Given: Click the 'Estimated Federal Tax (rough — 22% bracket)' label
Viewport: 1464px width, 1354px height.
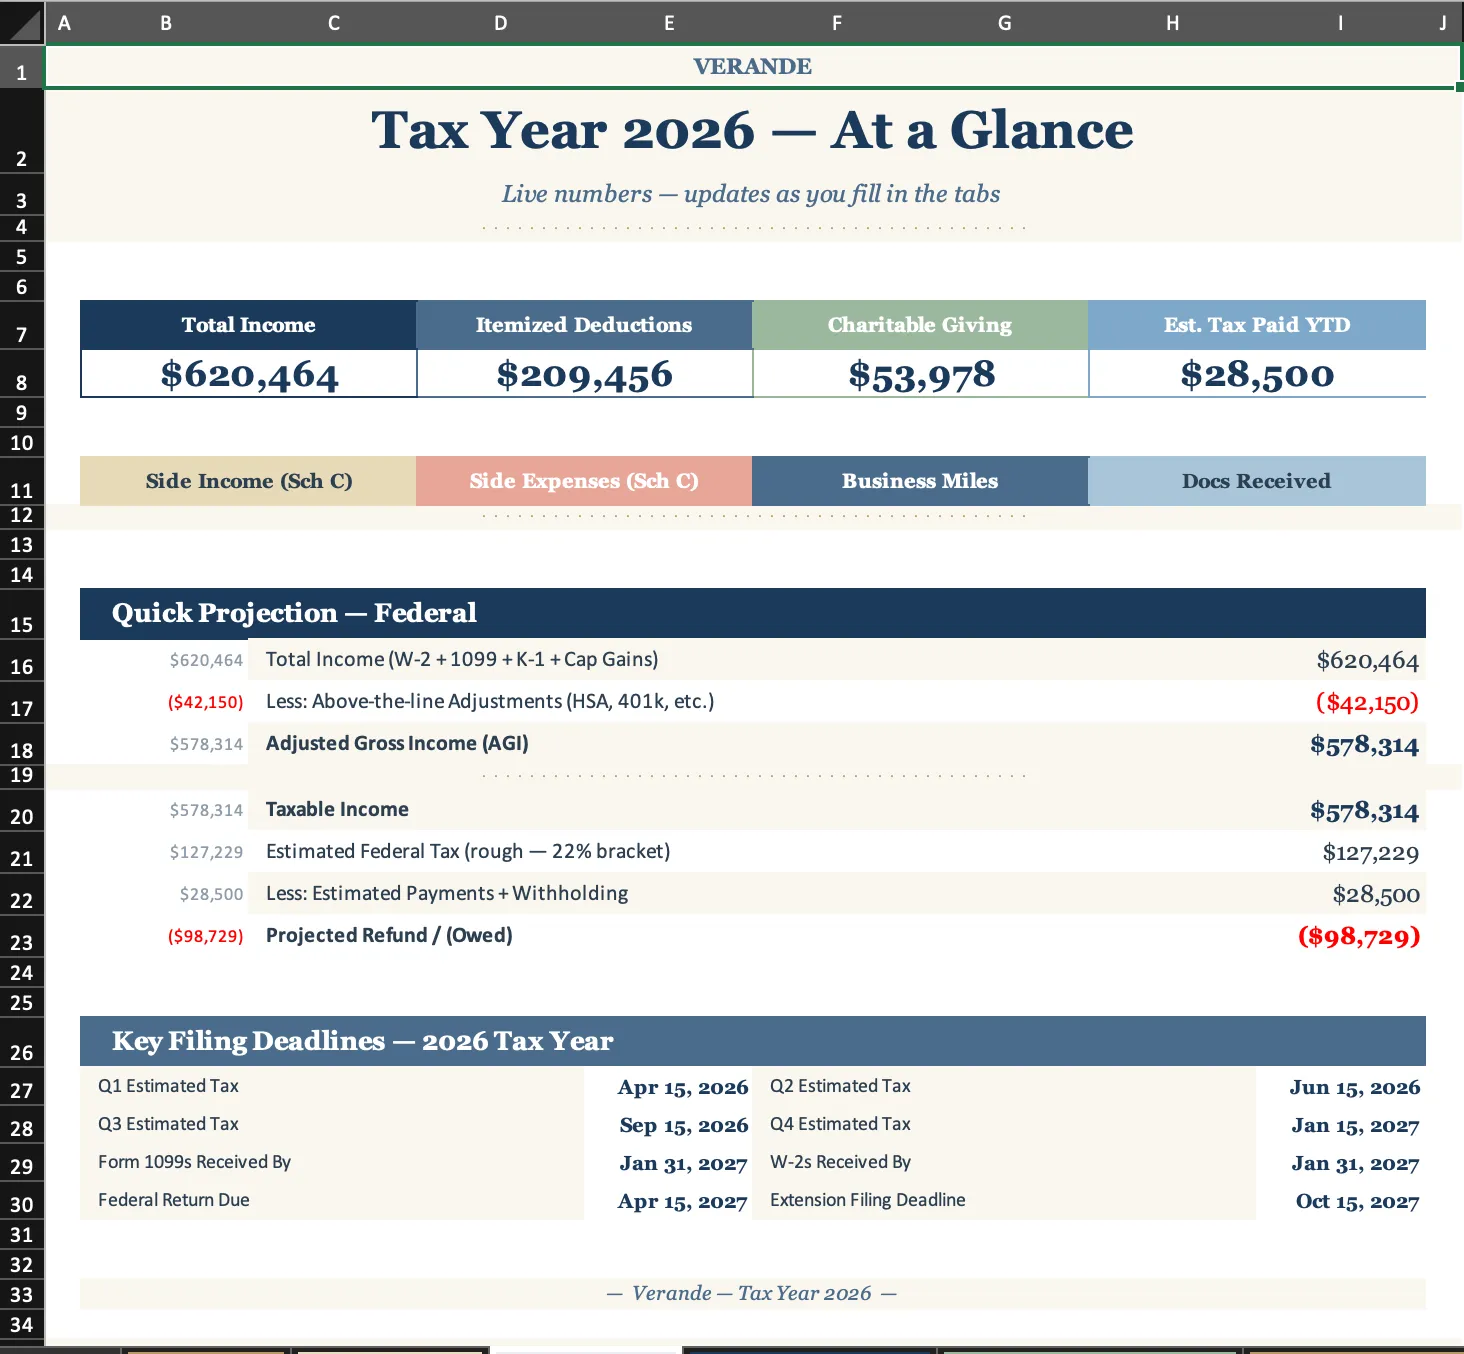Looking at the screenshot, I should tap(468, 852).
